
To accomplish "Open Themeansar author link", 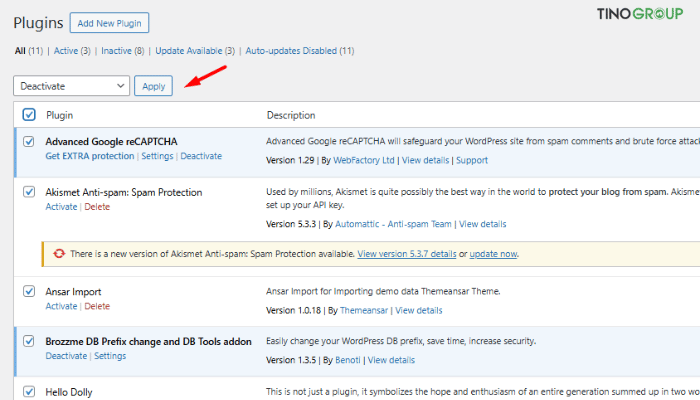I will click(364, 310).
